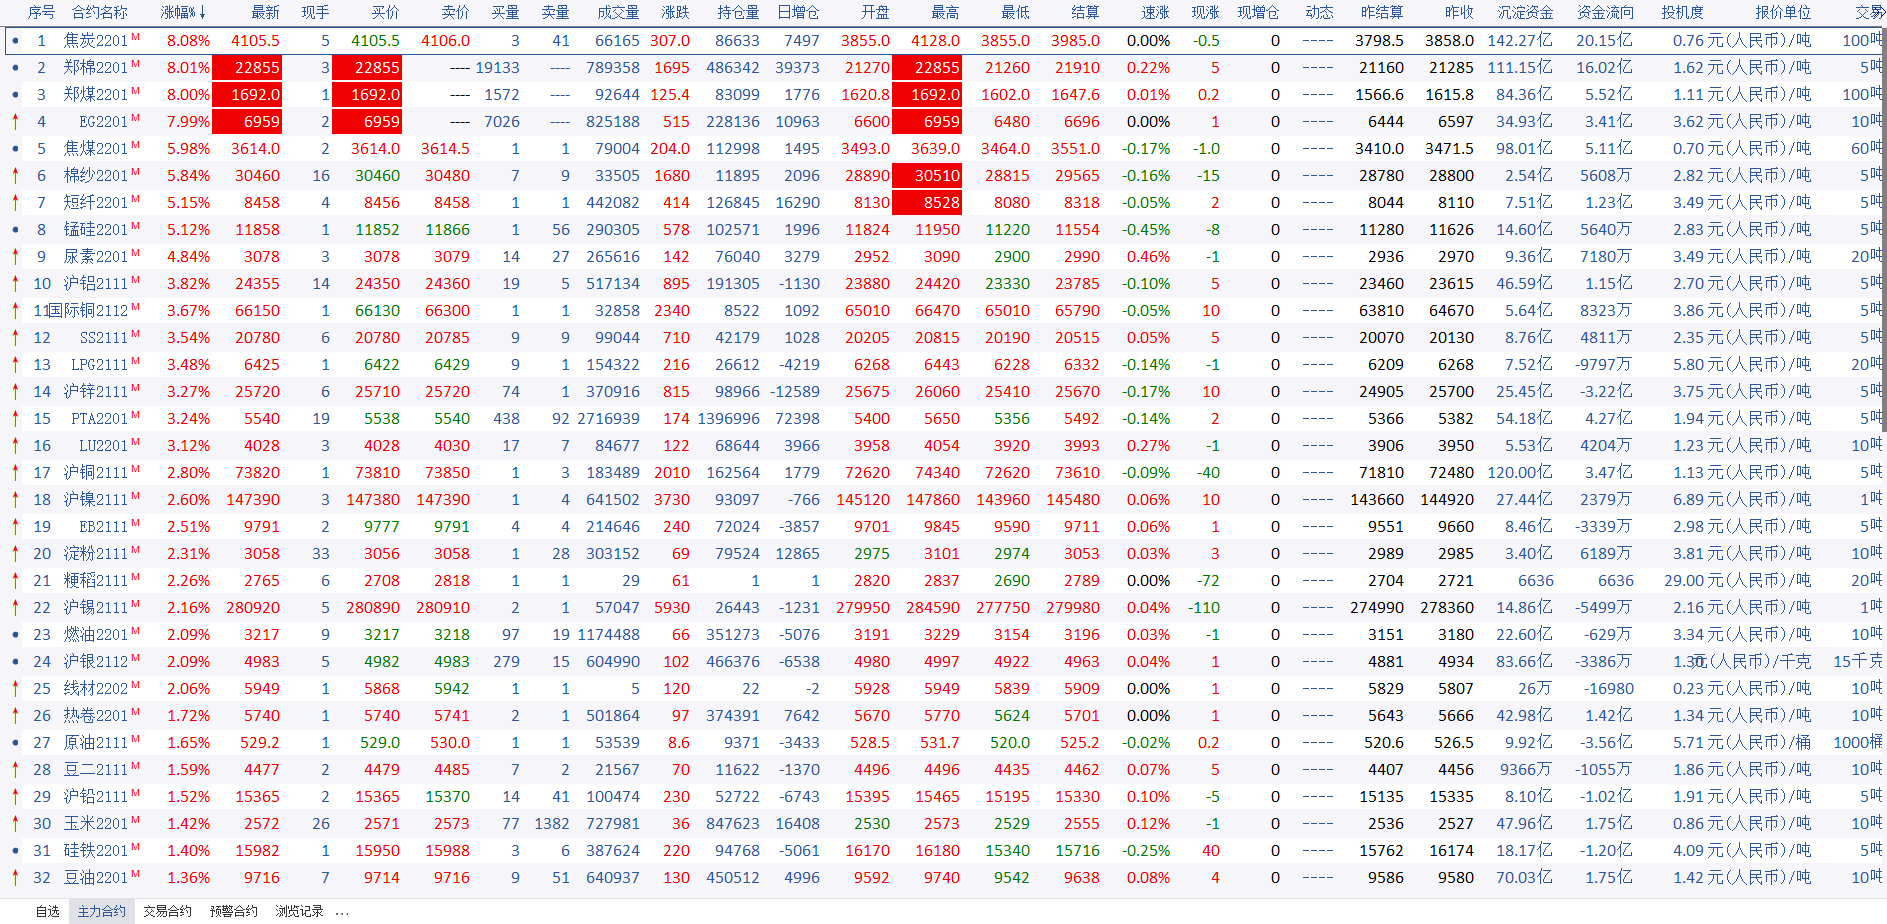
Task: Sort by the 速涨 column header
Action: click(1155, 12)
